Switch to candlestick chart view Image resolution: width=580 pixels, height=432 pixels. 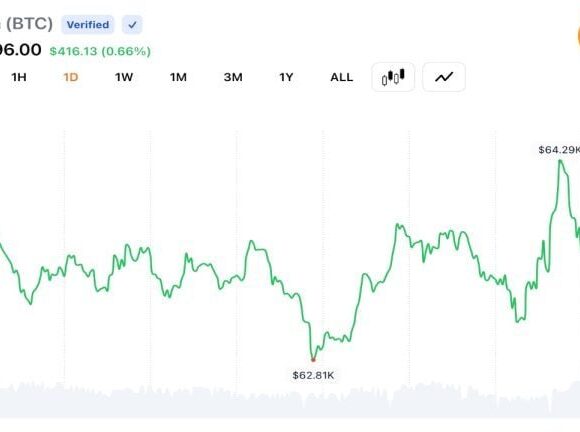point(393,77)
